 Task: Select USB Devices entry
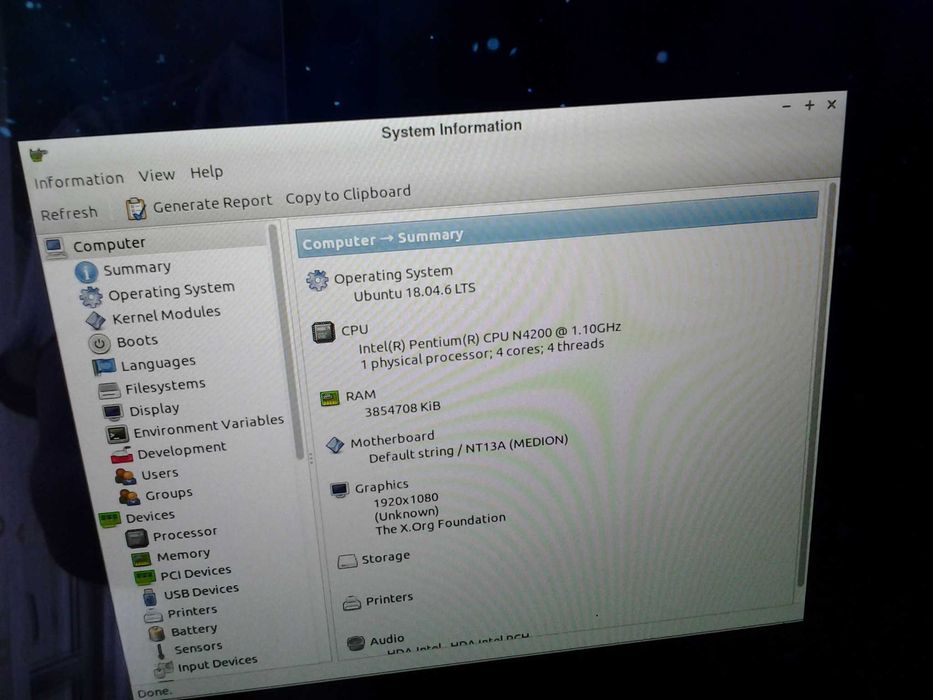click(201, 592)
